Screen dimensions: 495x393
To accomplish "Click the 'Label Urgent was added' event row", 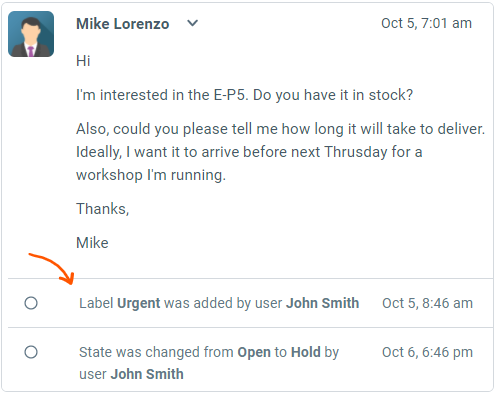I will pos(250,303).
